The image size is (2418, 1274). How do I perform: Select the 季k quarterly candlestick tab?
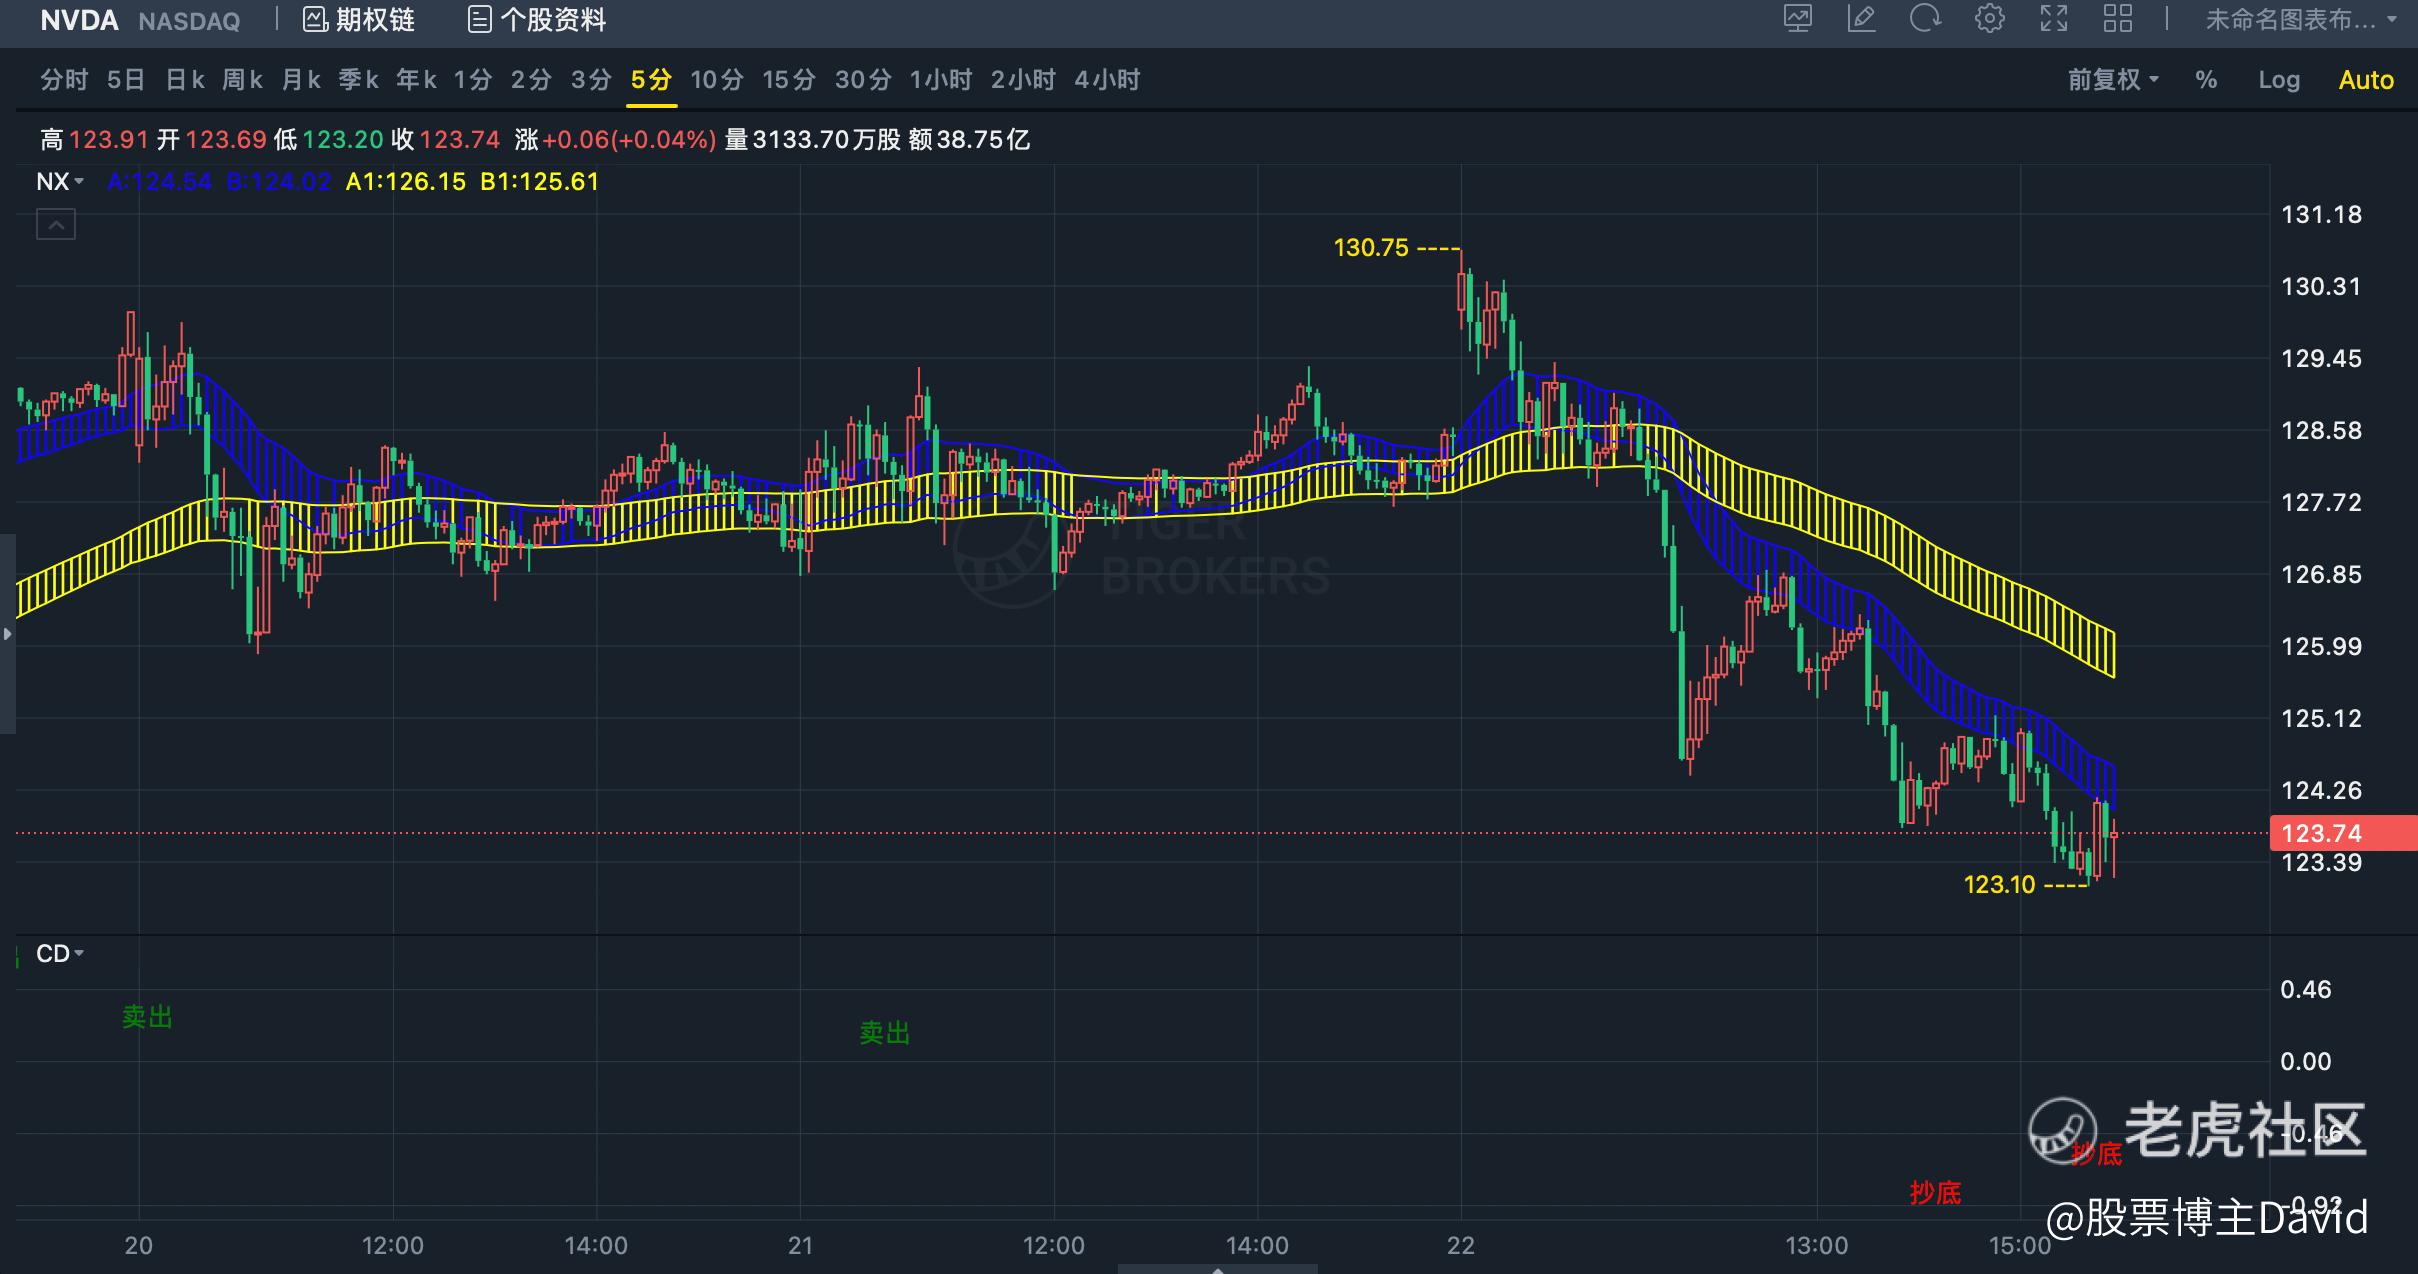[x=359, y=80]
